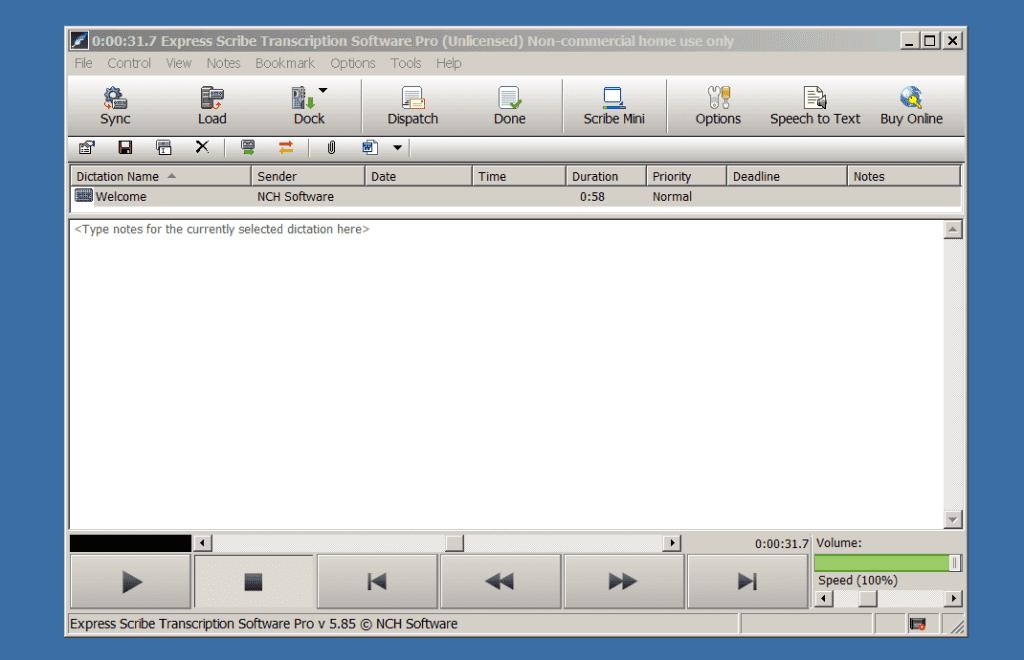Image resolution: width=1024 pixels, height=660 pixels.
Task: Expand the Dock button dropdown arrow
Action: (323, 91)
